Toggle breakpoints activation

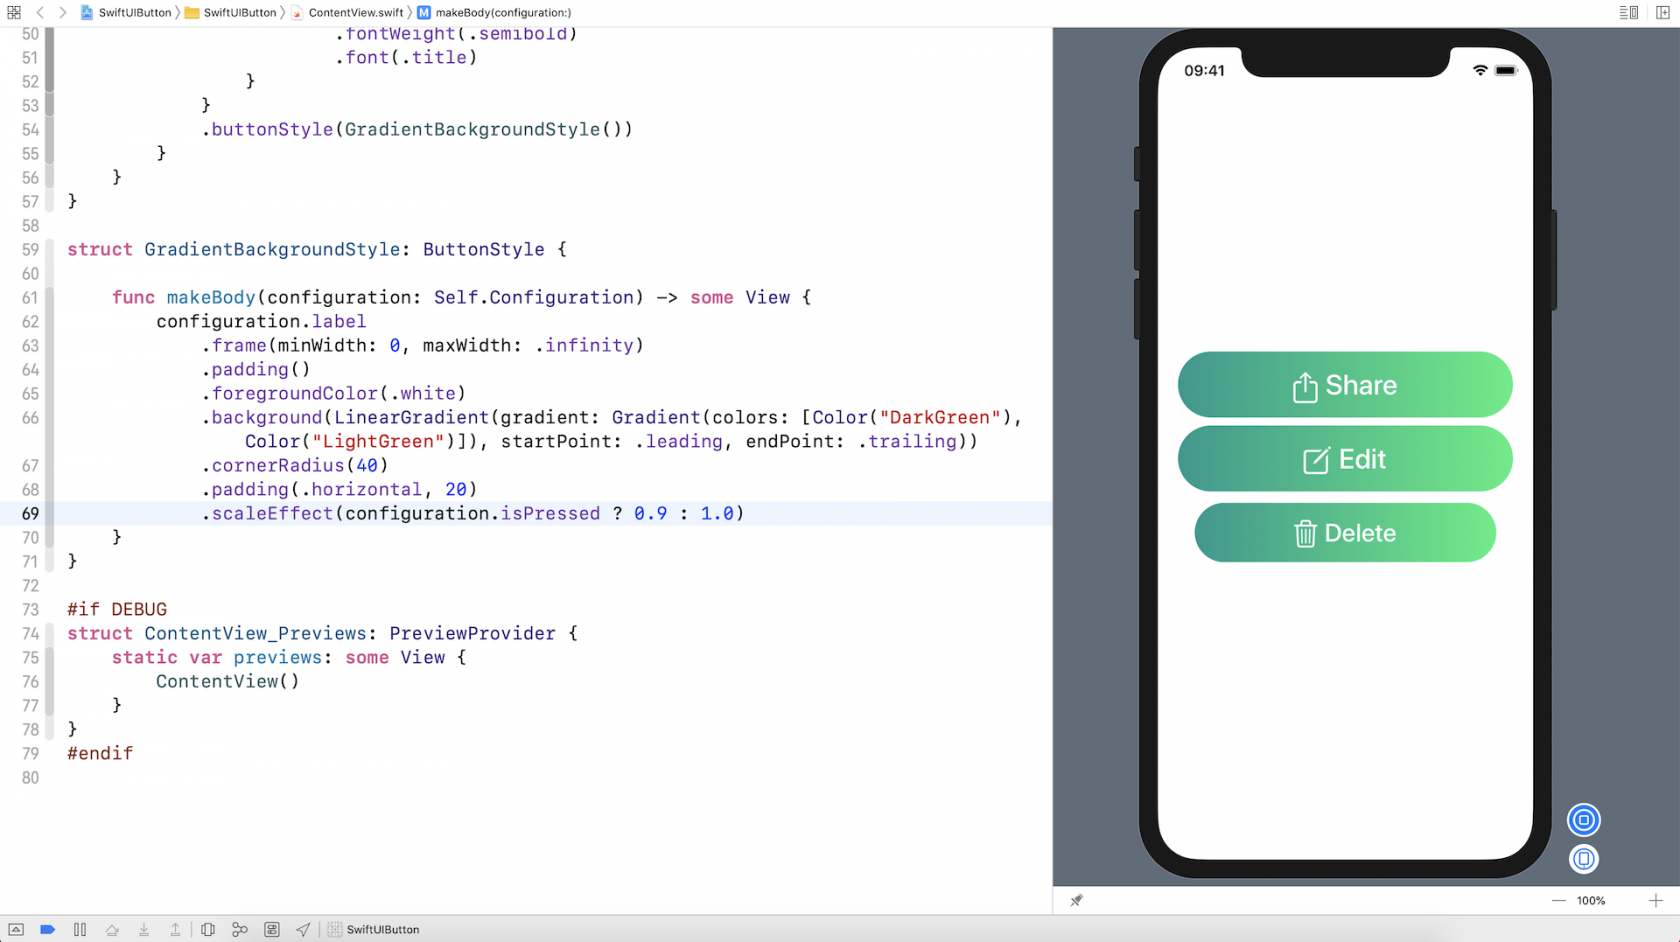(47, 929)
